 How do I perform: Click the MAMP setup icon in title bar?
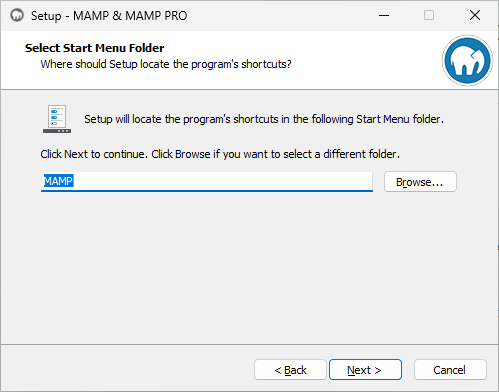pos(17,15)
